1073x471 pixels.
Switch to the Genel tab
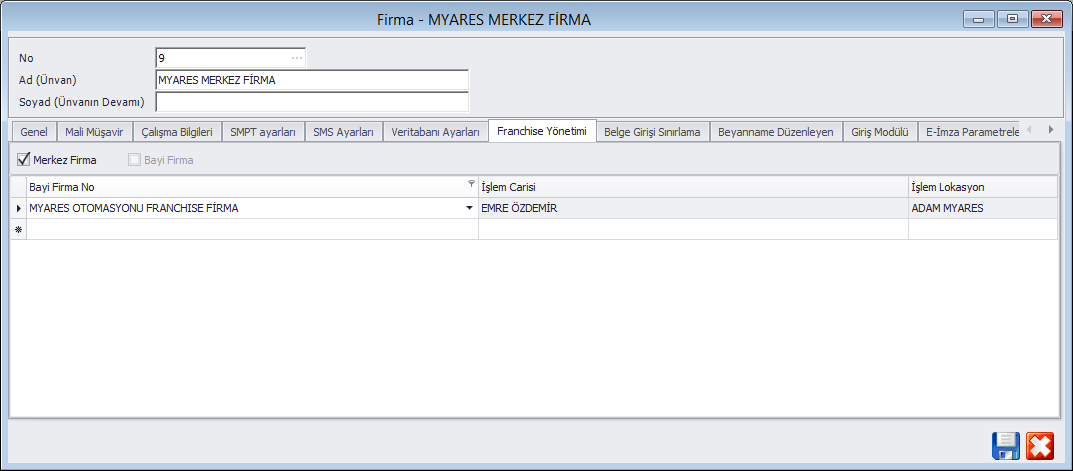coord(34,132)
